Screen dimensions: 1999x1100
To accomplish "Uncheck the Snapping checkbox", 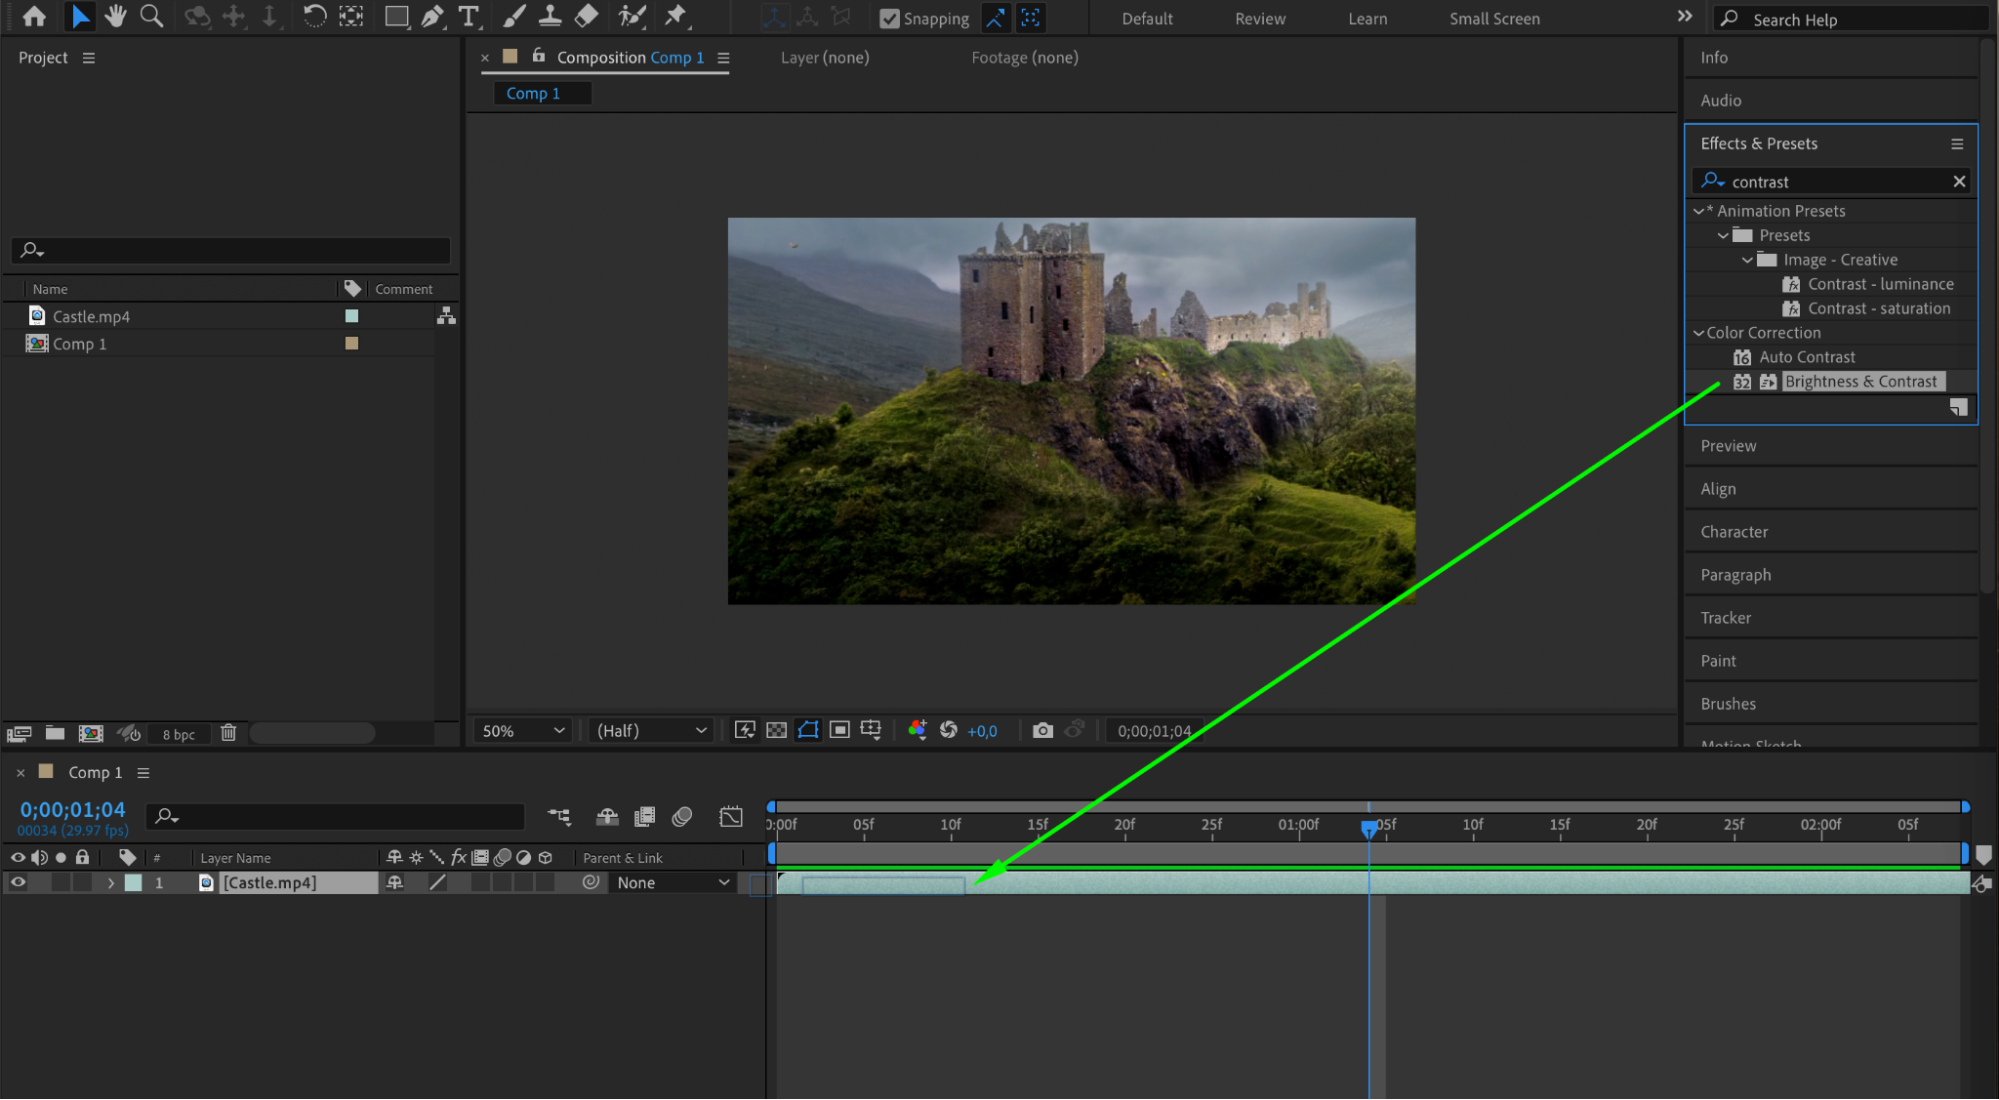I will (x=889, y=19).
